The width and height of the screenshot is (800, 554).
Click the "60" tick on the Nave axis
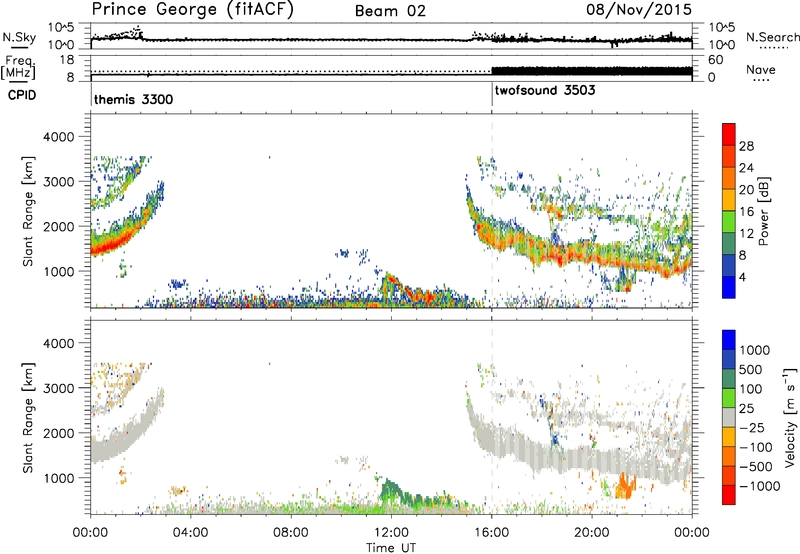(x=716, y=60)
